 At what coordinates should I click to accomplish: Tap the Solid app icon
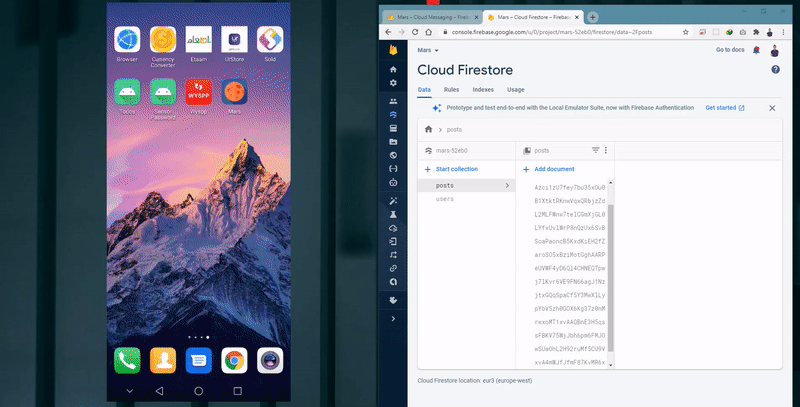270,40
